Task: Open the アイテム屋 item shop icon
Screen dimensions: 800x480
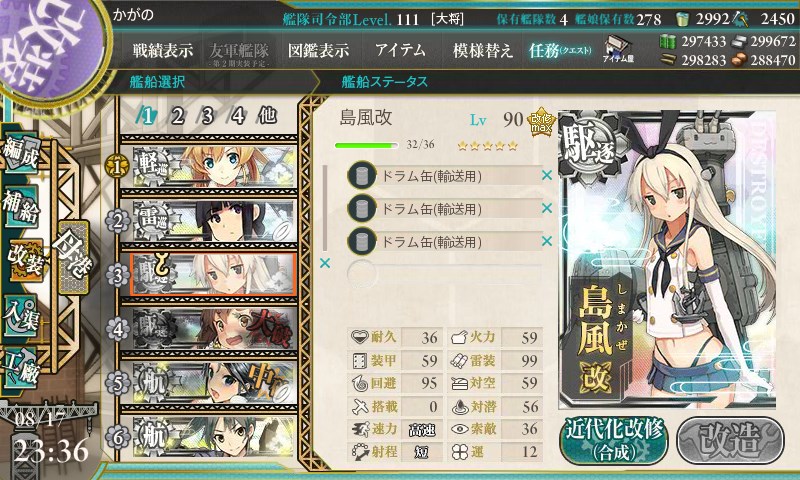Action: 617,49
